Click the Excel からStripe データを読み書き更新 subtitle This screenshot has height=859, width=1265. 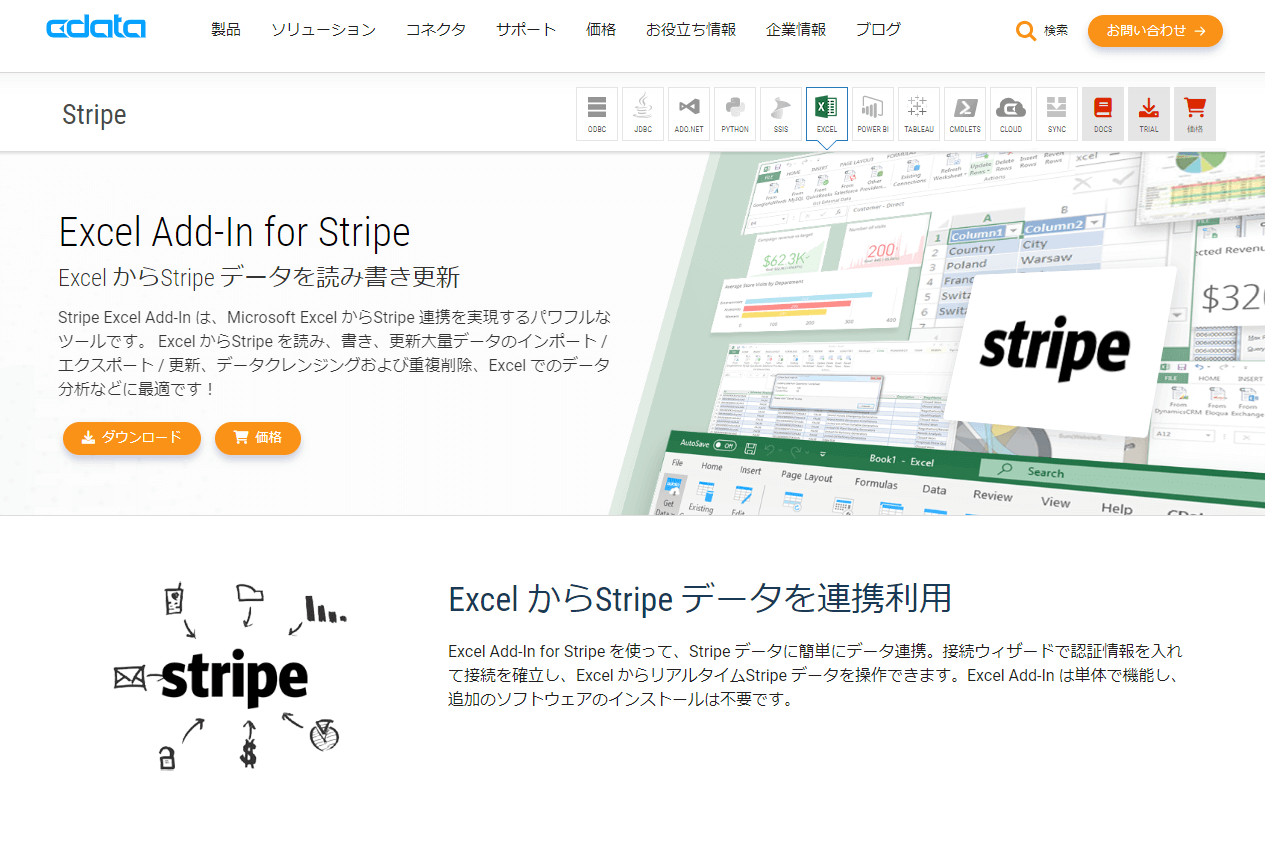click(259, 277)
